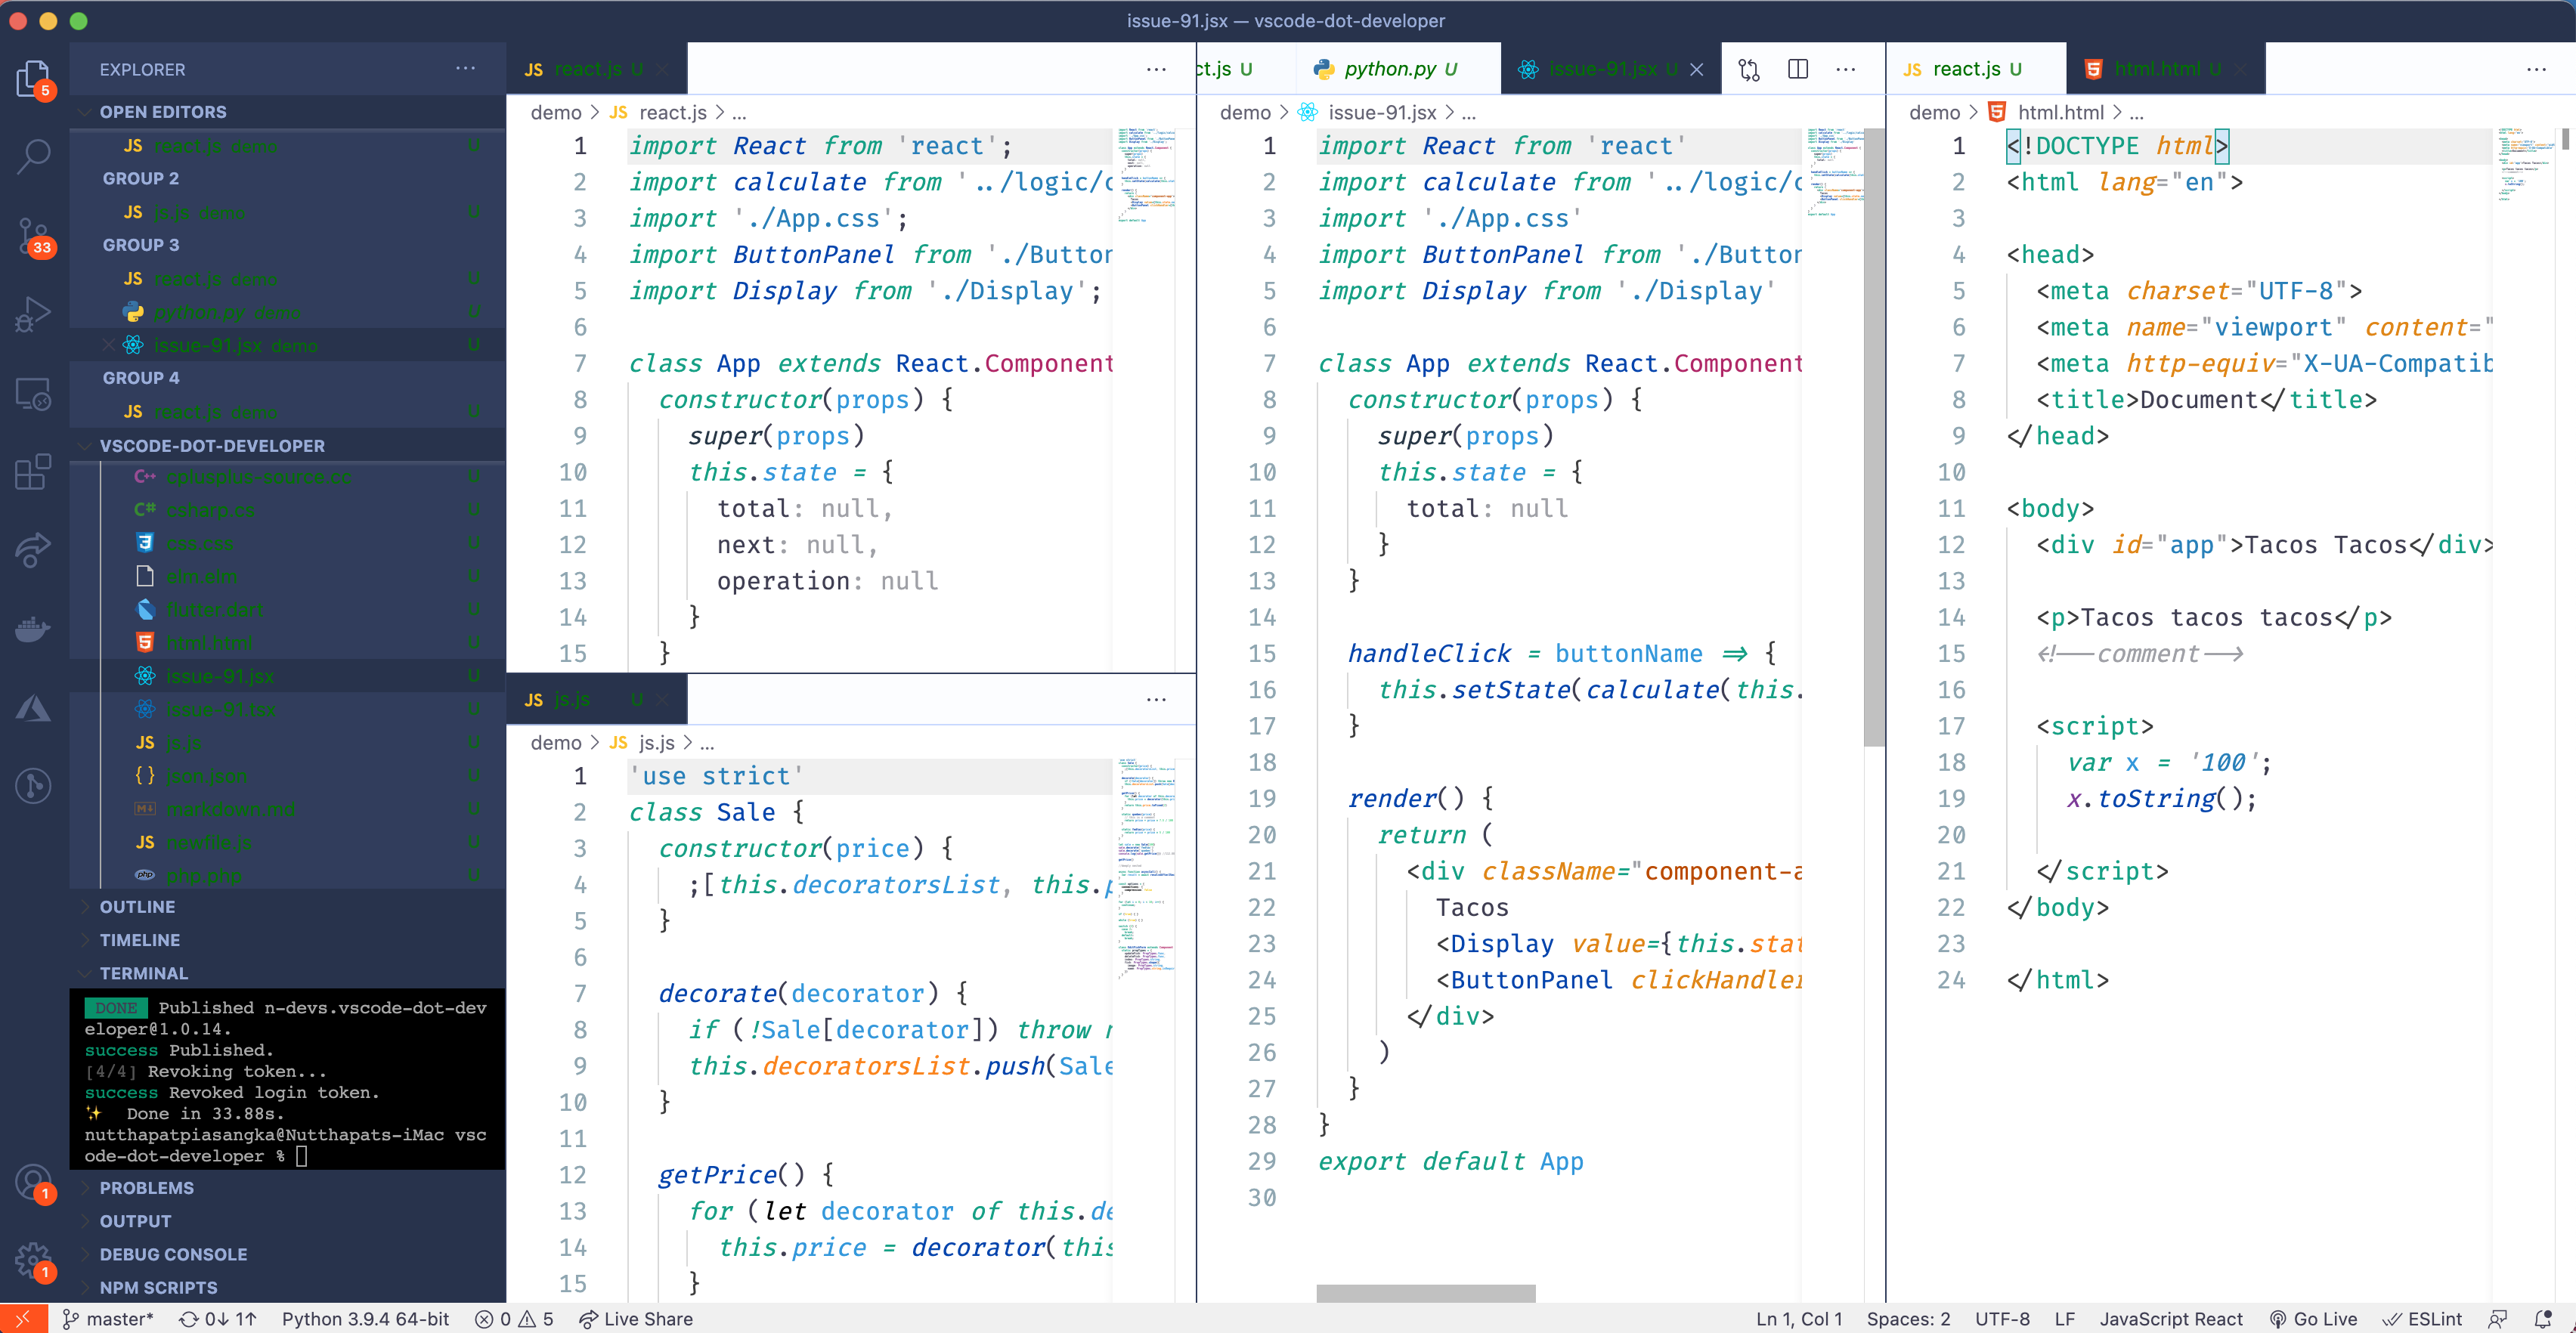Collapse the OPEN EDITORS section
The image size is (2576, 1333).
pyautogui.click(x=162, y=111)
